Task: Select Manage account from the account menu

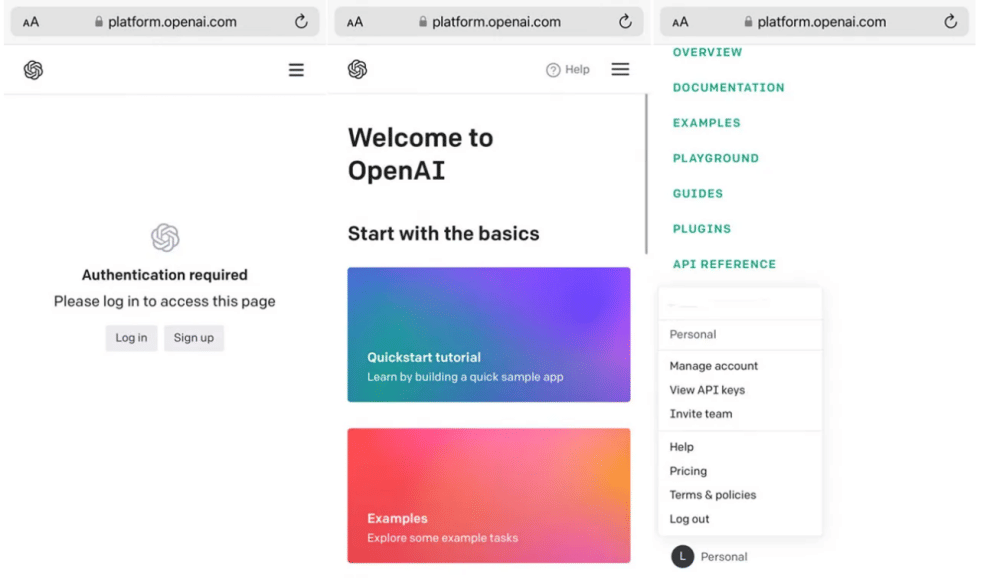Action: (x=713, y=366)
